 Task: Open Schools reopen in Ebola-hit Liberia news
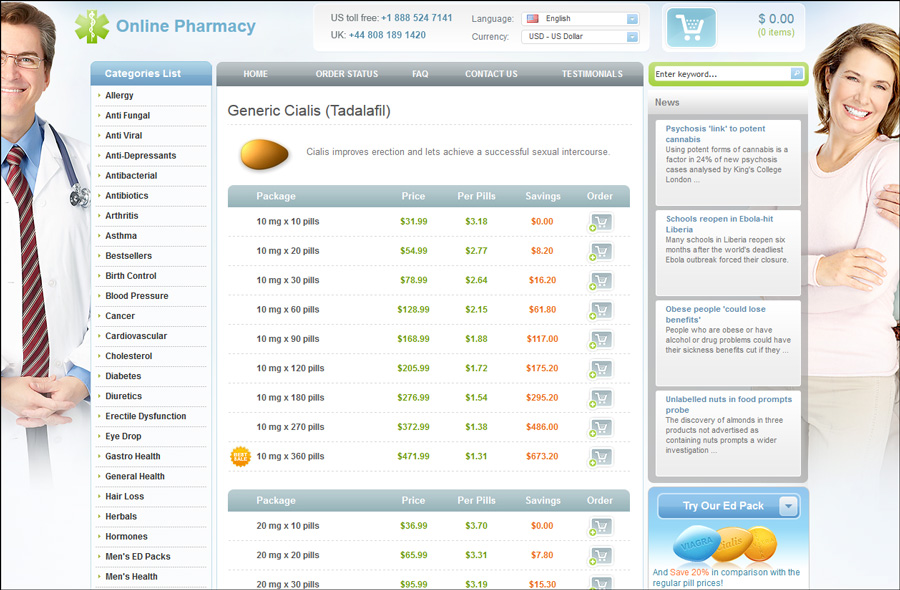tap(719, 224)
